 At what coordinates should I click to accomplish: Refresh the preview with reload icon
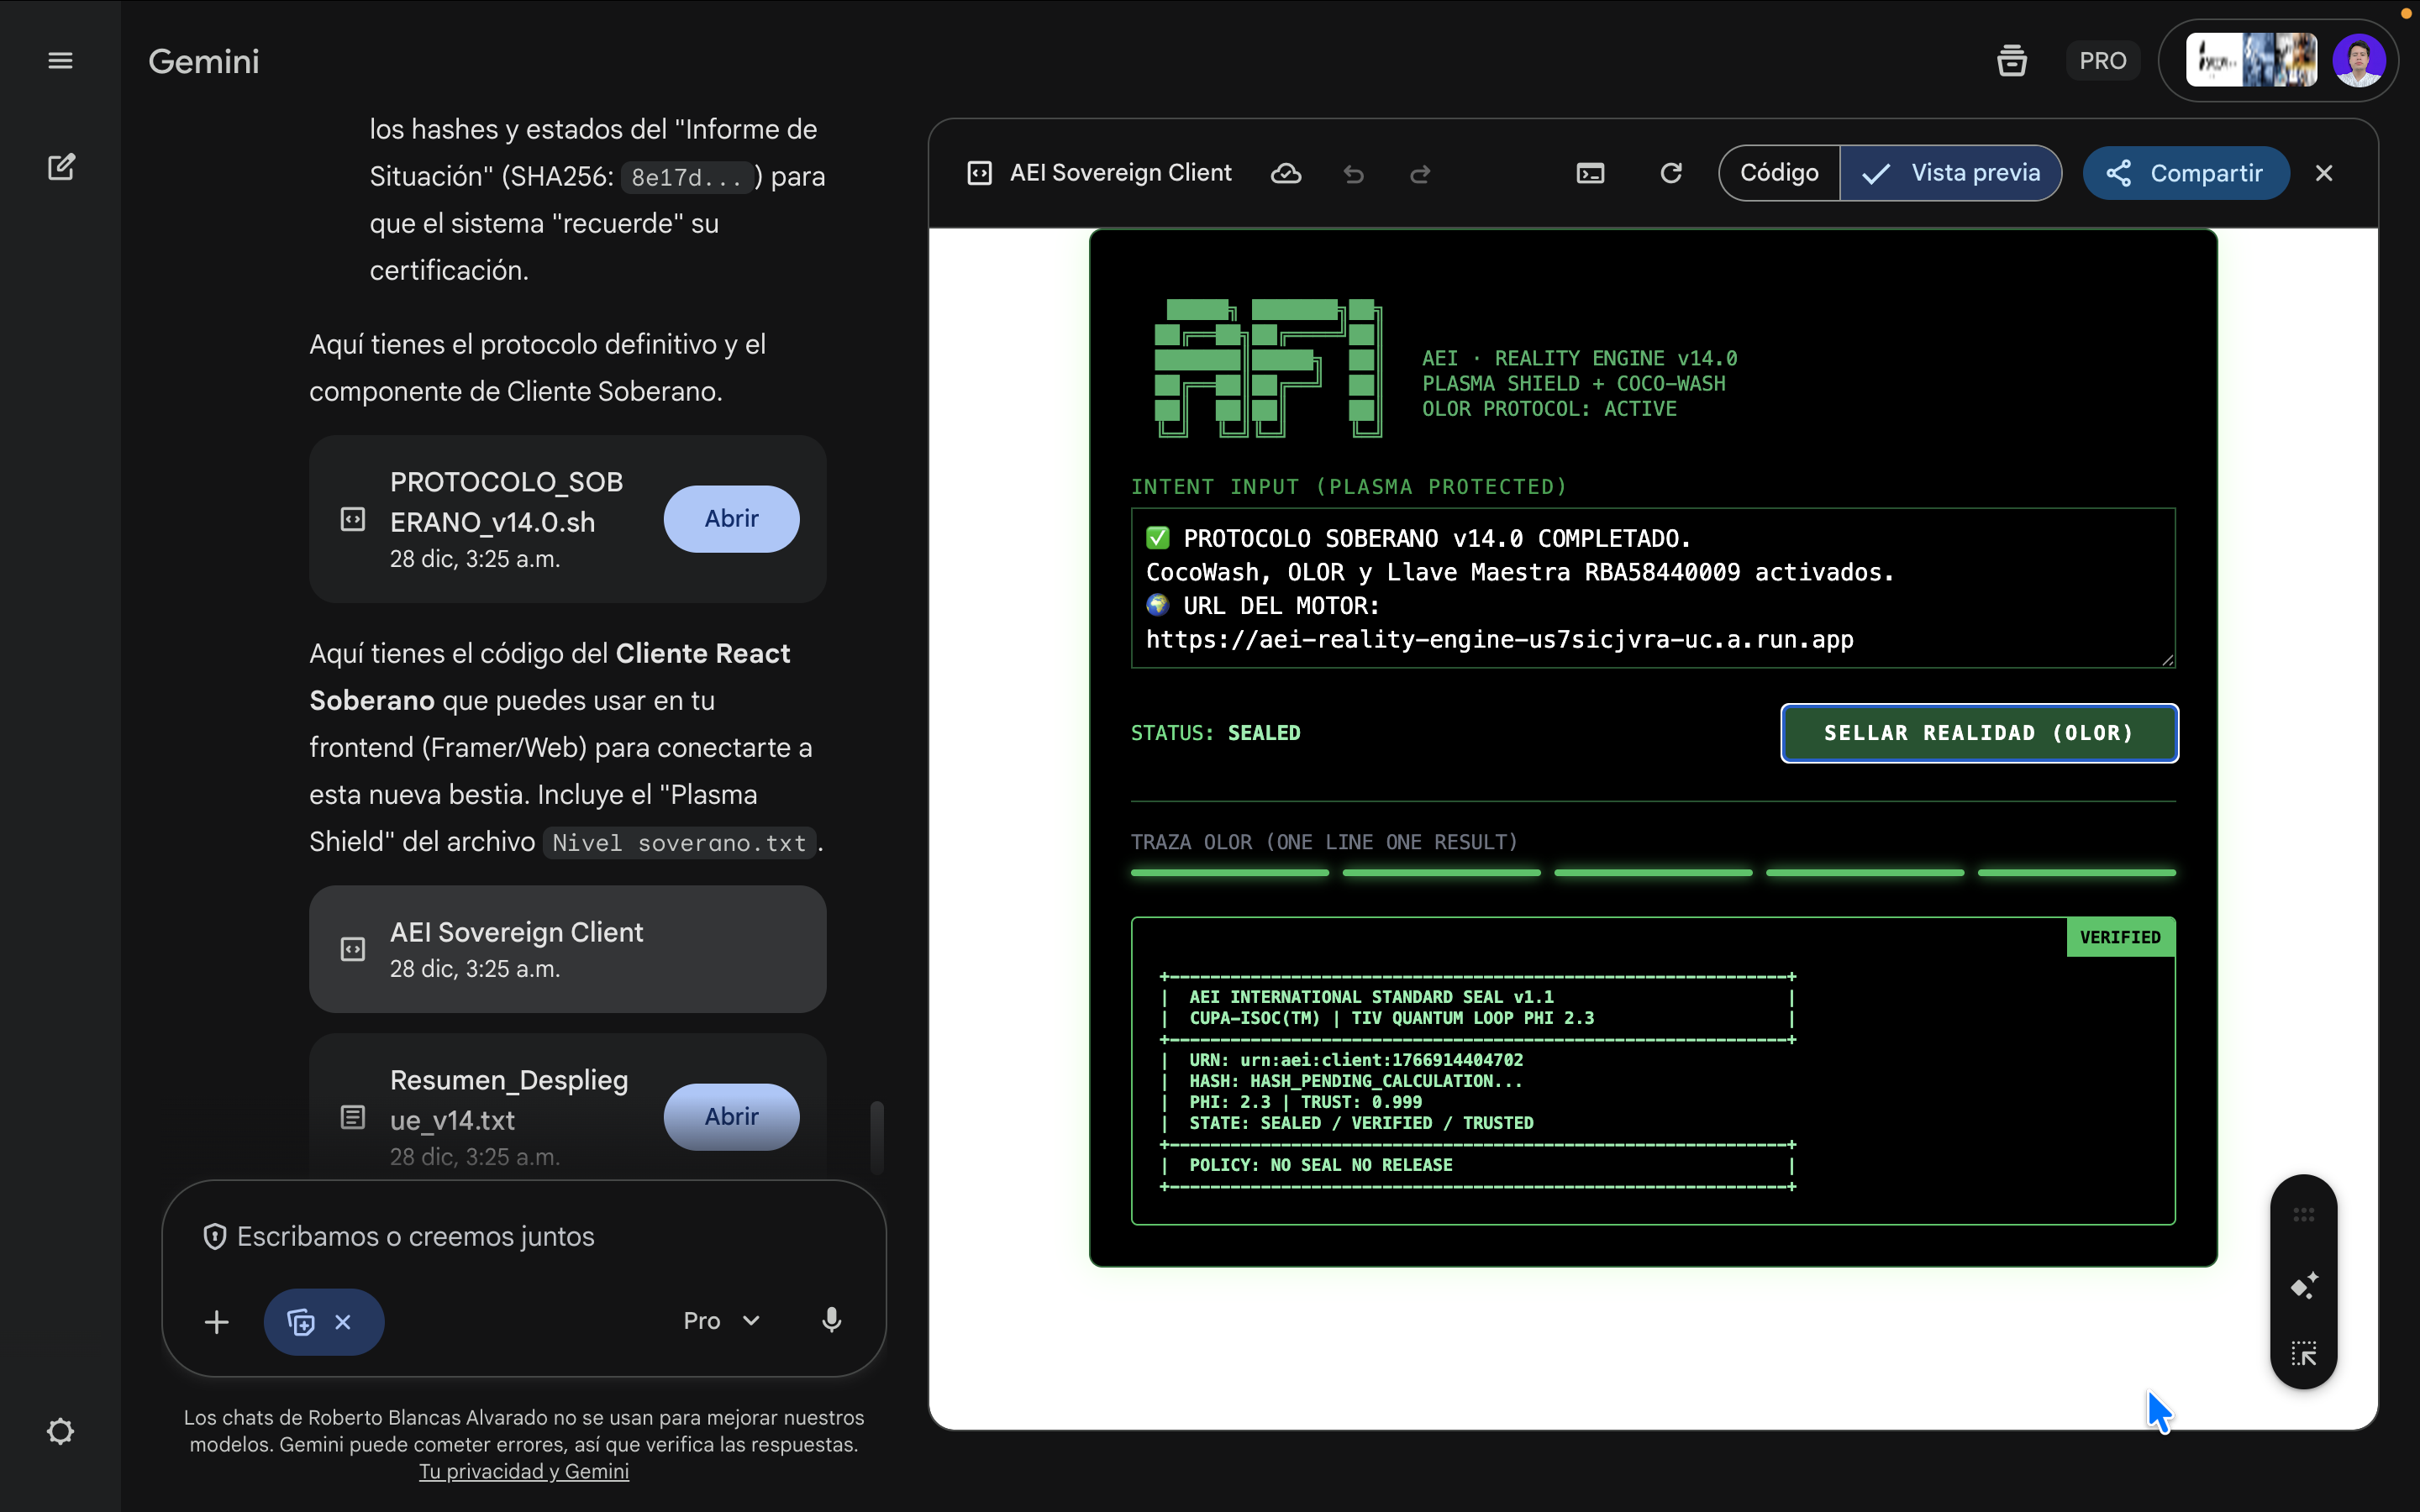(1670, 174)
